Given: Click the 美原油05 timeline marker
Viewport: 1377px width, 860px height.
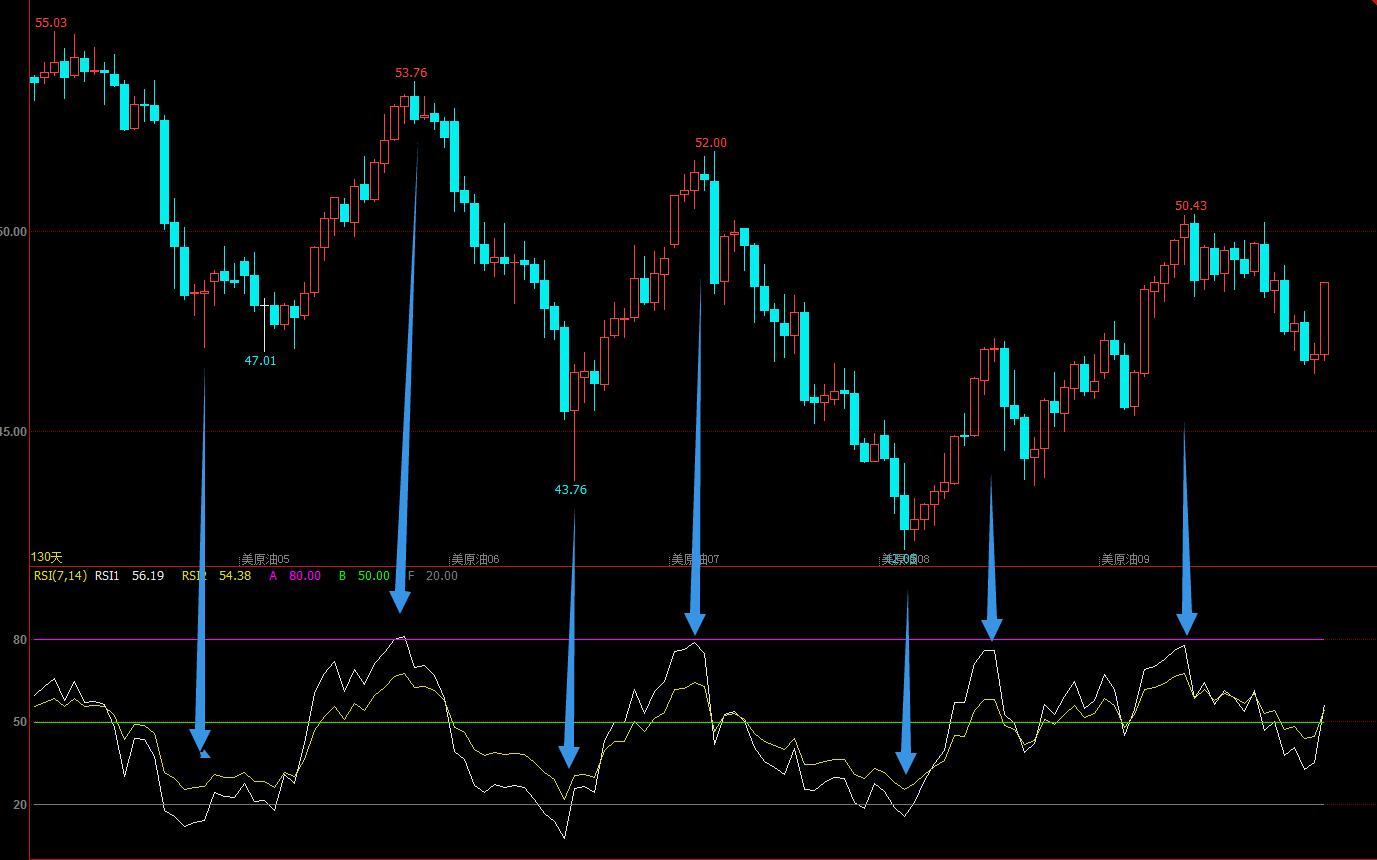Looking at the screenshot, I should (x=265, y=559).
